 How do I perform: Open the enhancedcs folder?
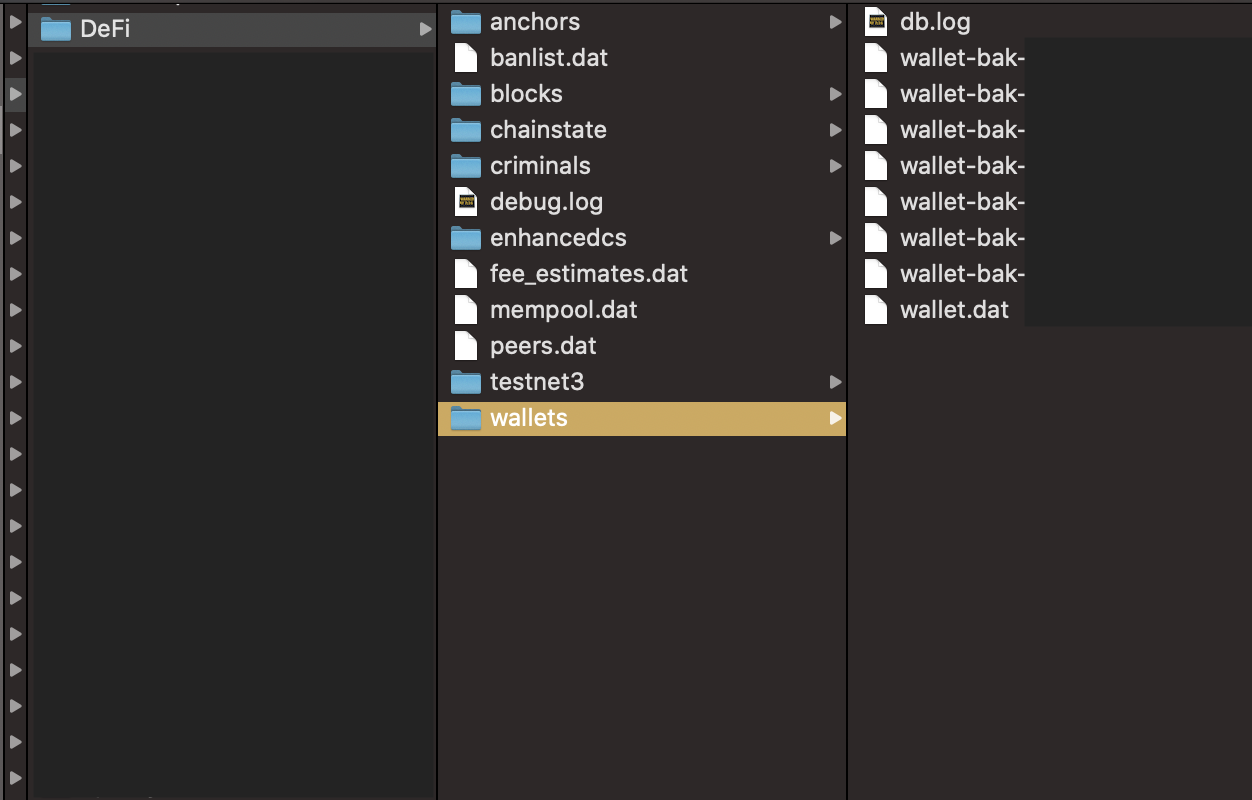pos(558,238)
